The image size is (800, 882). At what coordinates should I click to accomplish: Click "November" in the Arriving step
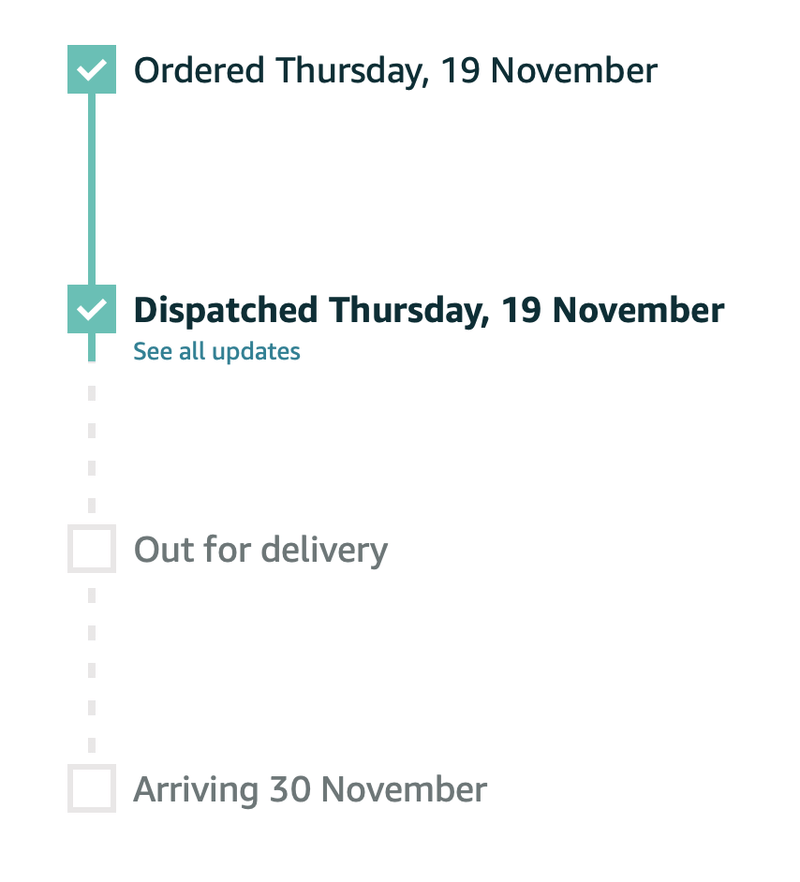404,790
